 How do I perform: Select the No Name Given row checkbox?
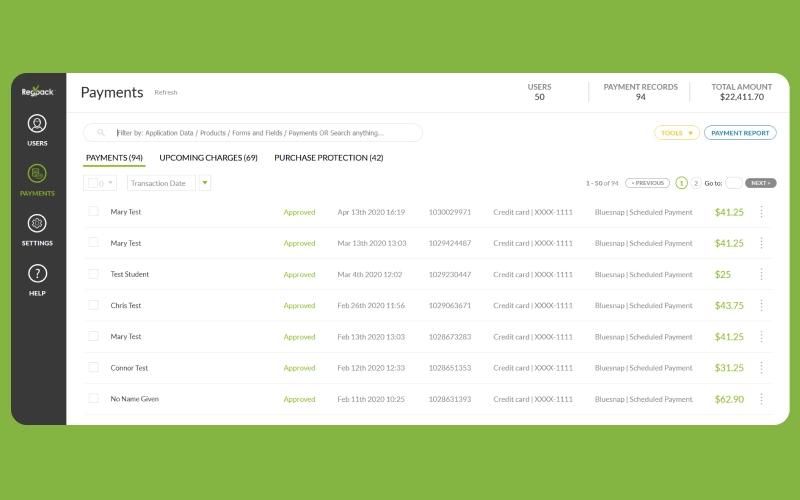93,398
